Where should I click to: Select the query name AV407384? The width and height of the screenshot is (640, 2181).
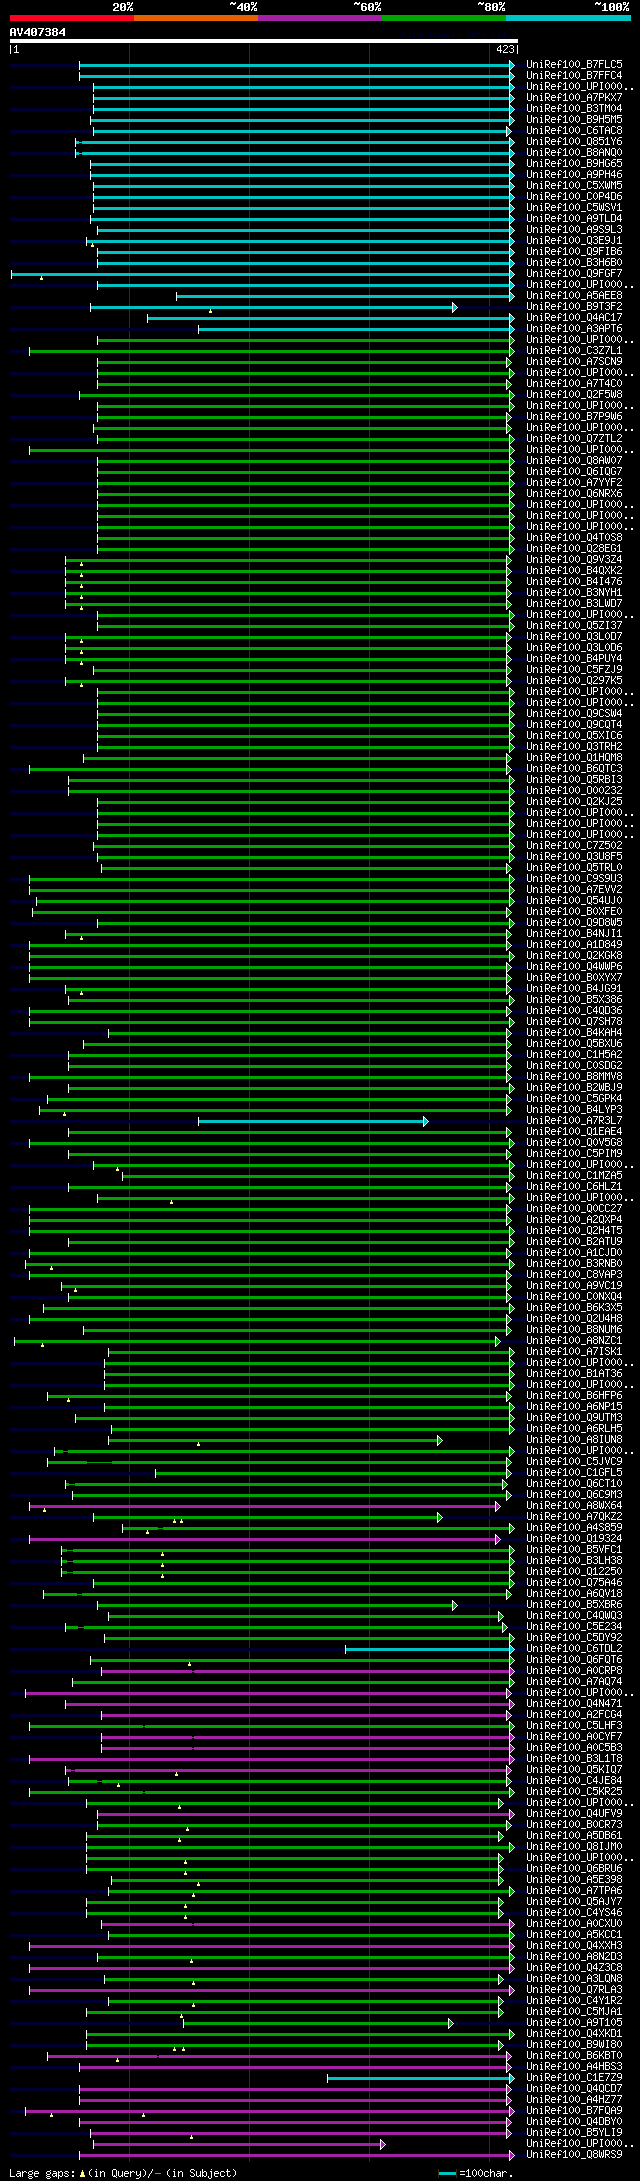click(38, 32)
